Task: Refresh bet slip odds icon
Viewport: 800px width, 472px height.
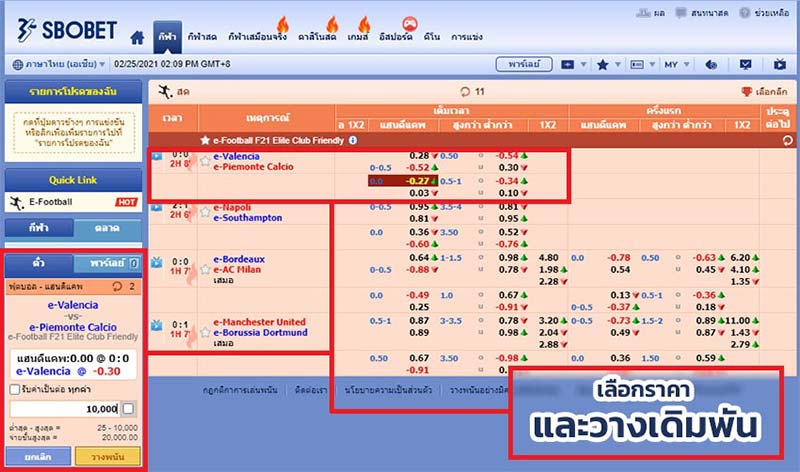Action: 117,286
